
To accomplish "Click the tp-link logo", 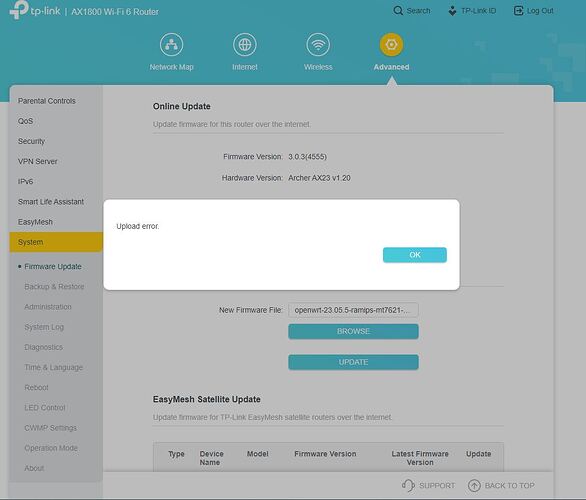I will pos(35,10).
